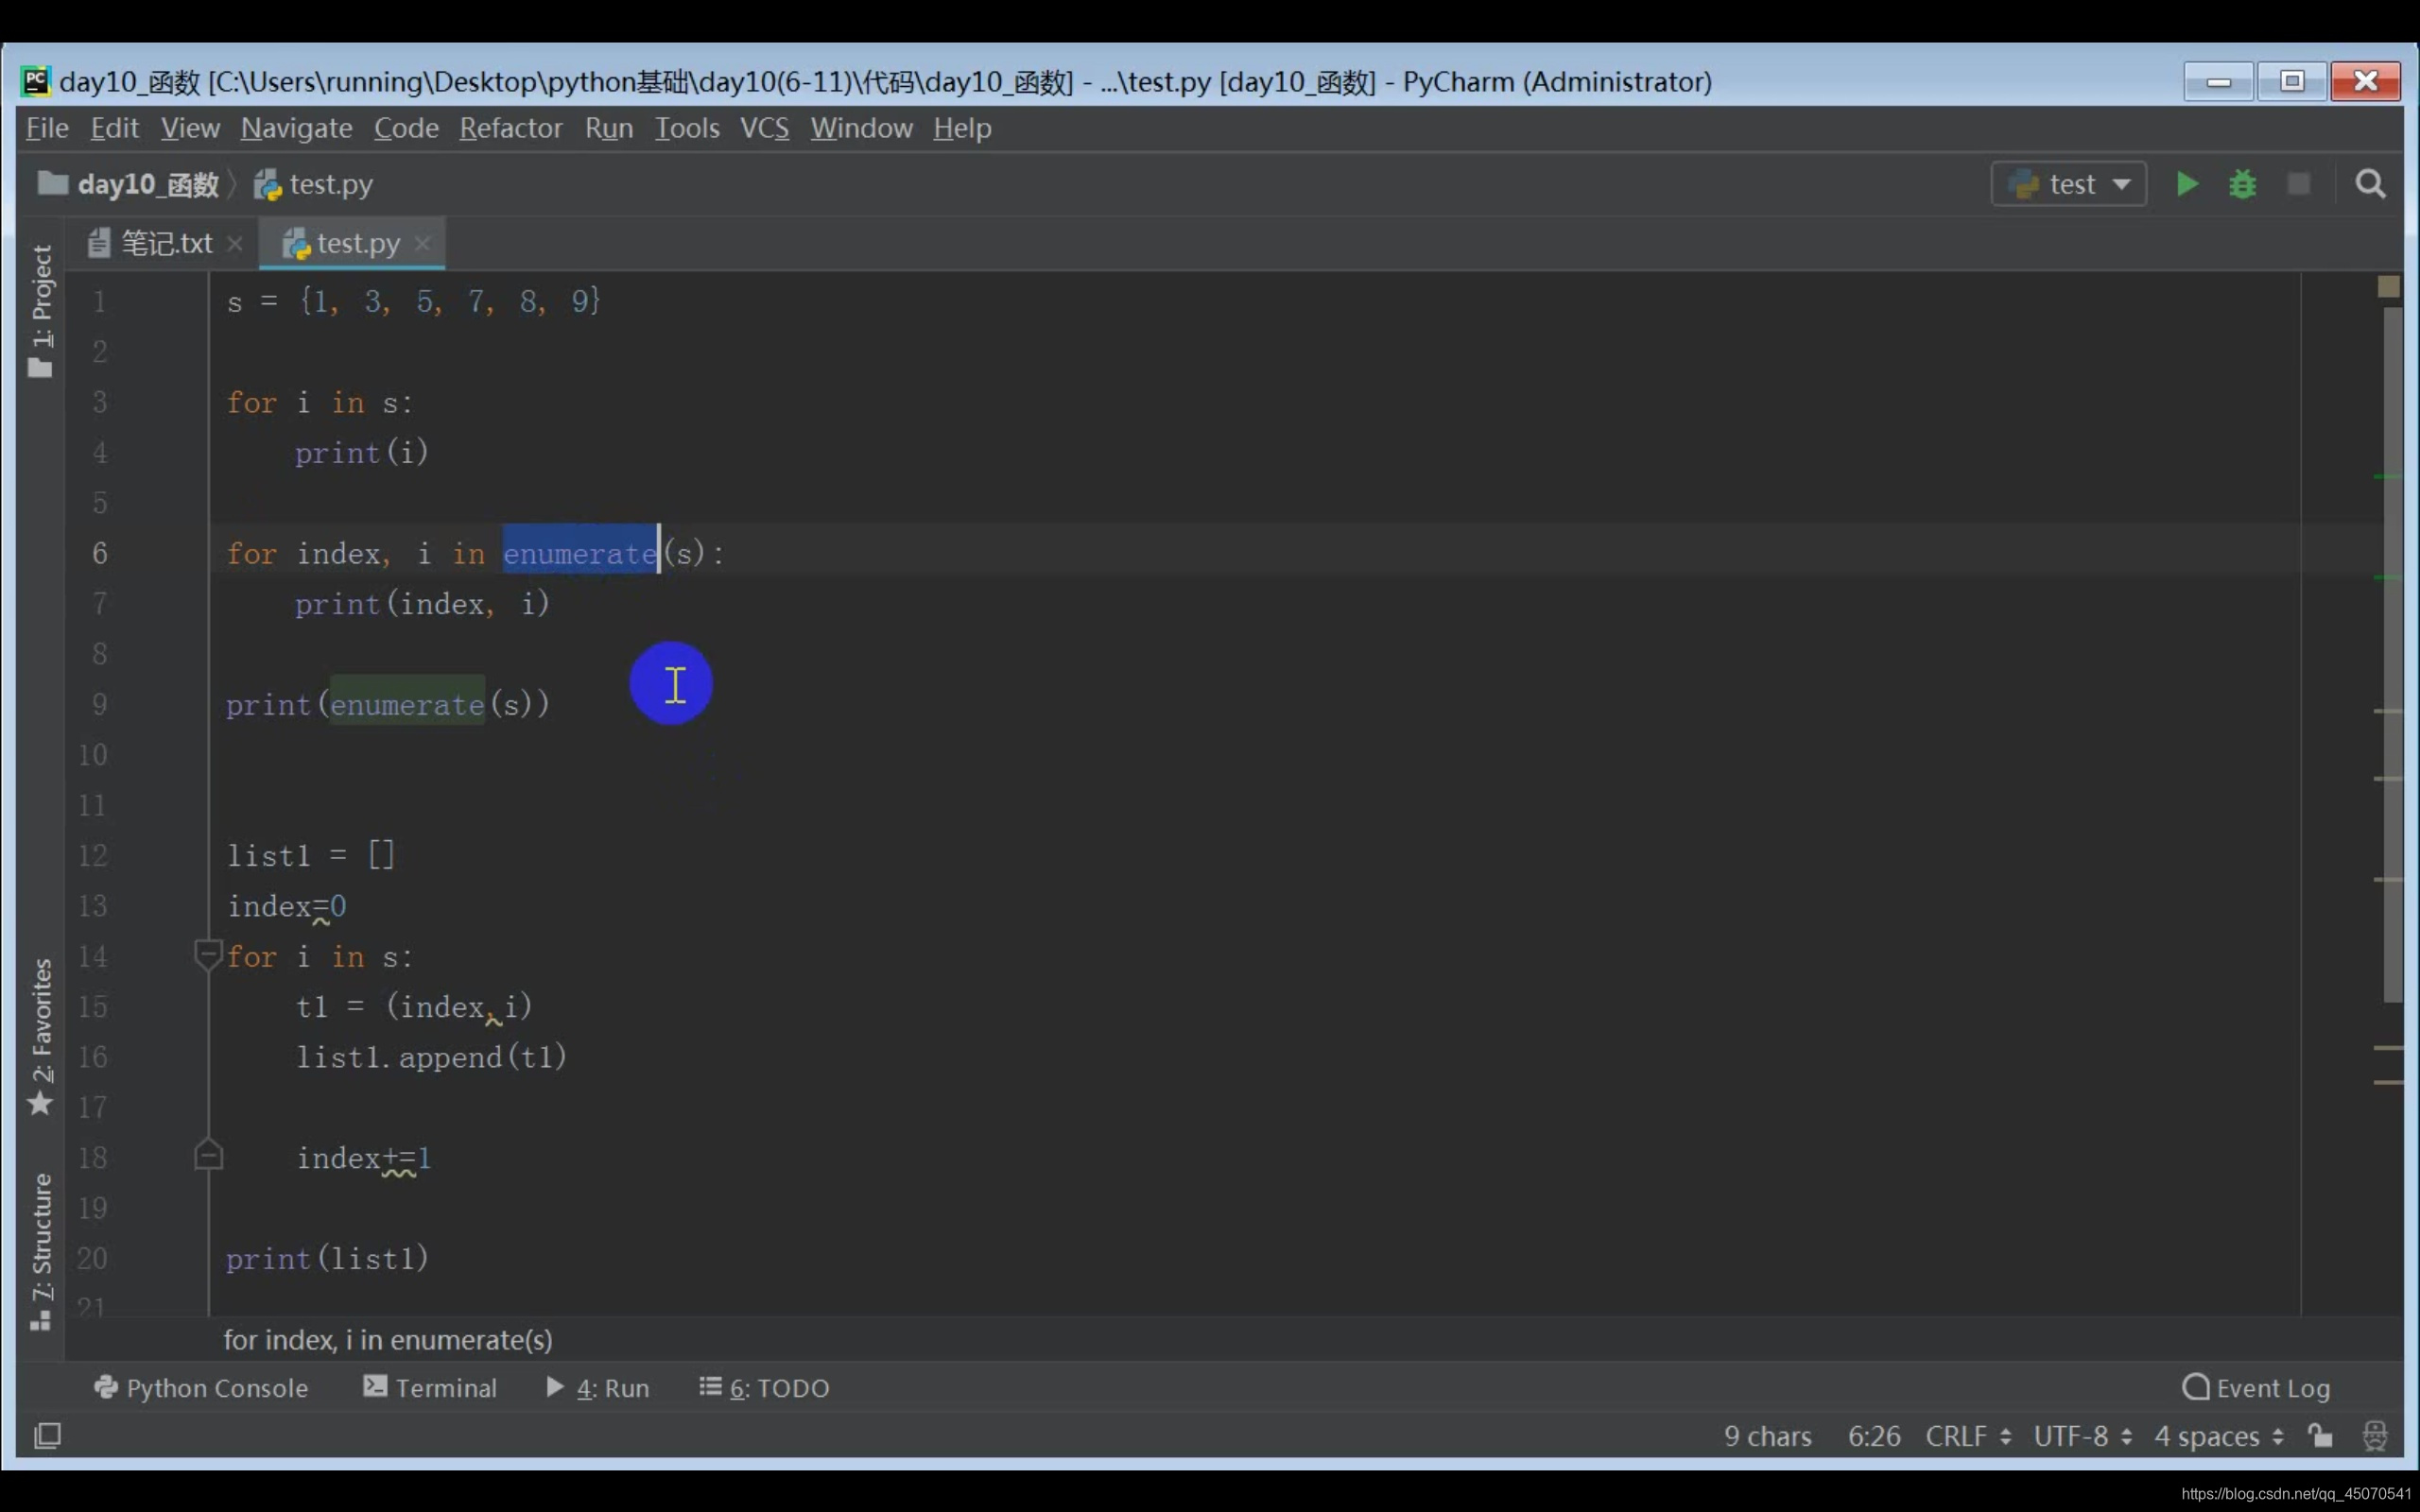
Task: Click the green Debug bug icon
Action: (2242, 184)
